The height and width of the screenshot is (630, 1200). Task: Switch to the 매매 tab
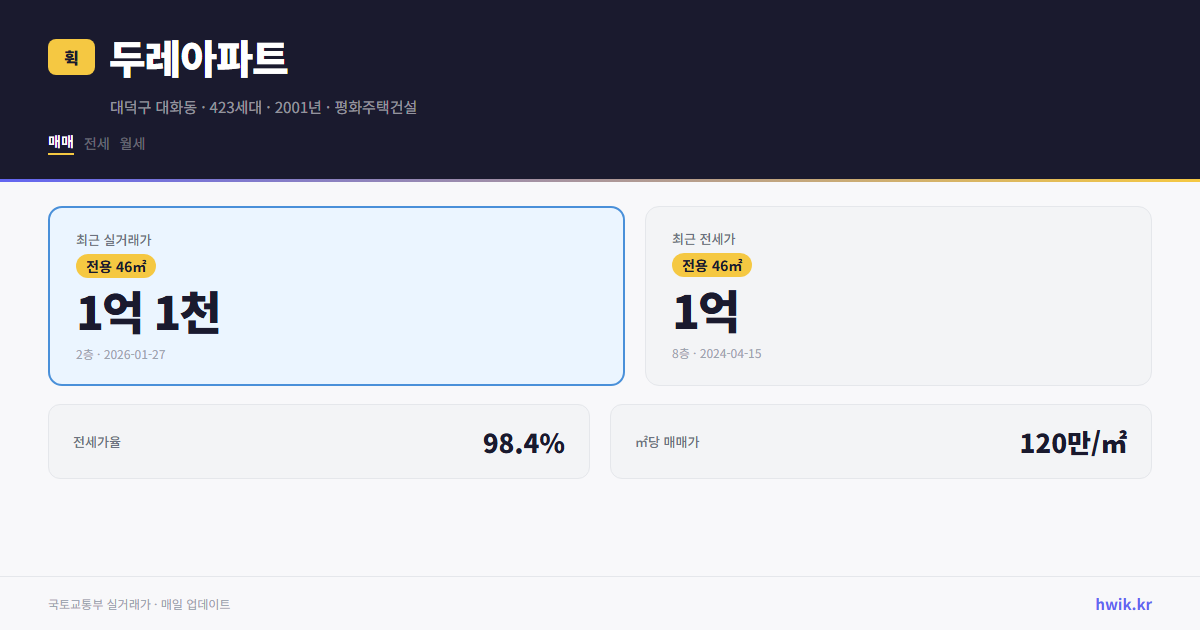60,143
